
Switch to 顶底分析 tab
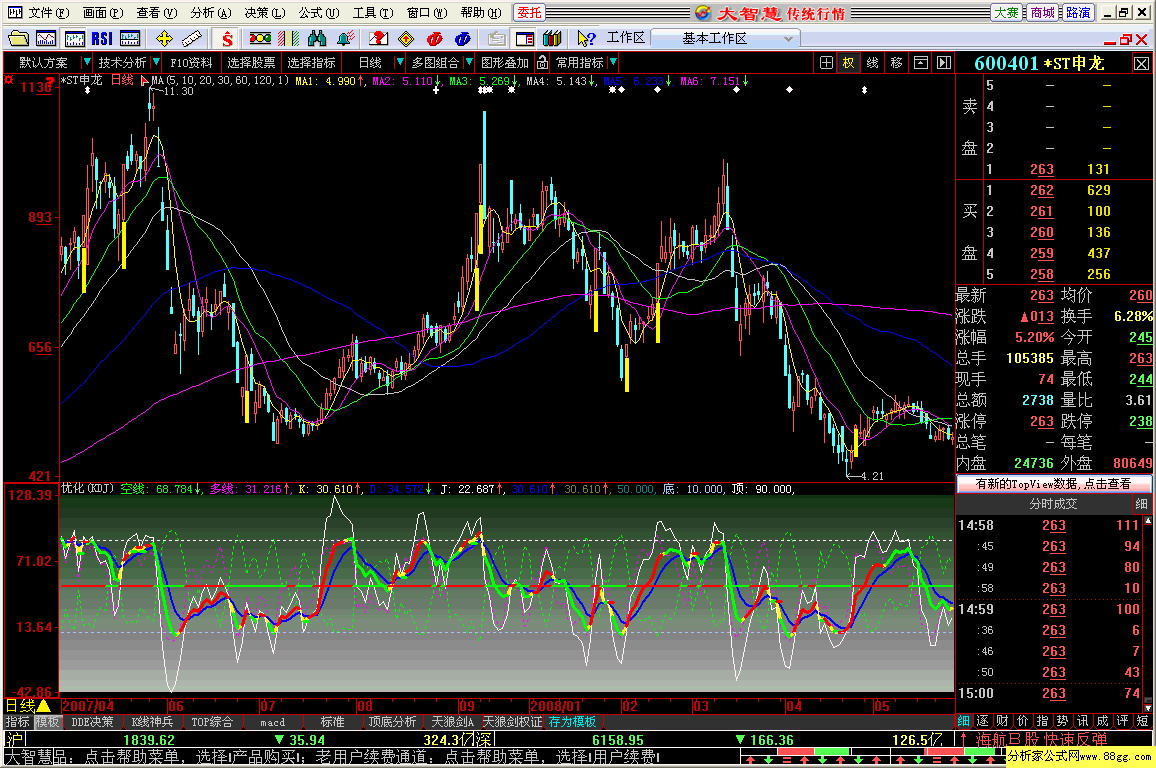click(x=392, y=722)
